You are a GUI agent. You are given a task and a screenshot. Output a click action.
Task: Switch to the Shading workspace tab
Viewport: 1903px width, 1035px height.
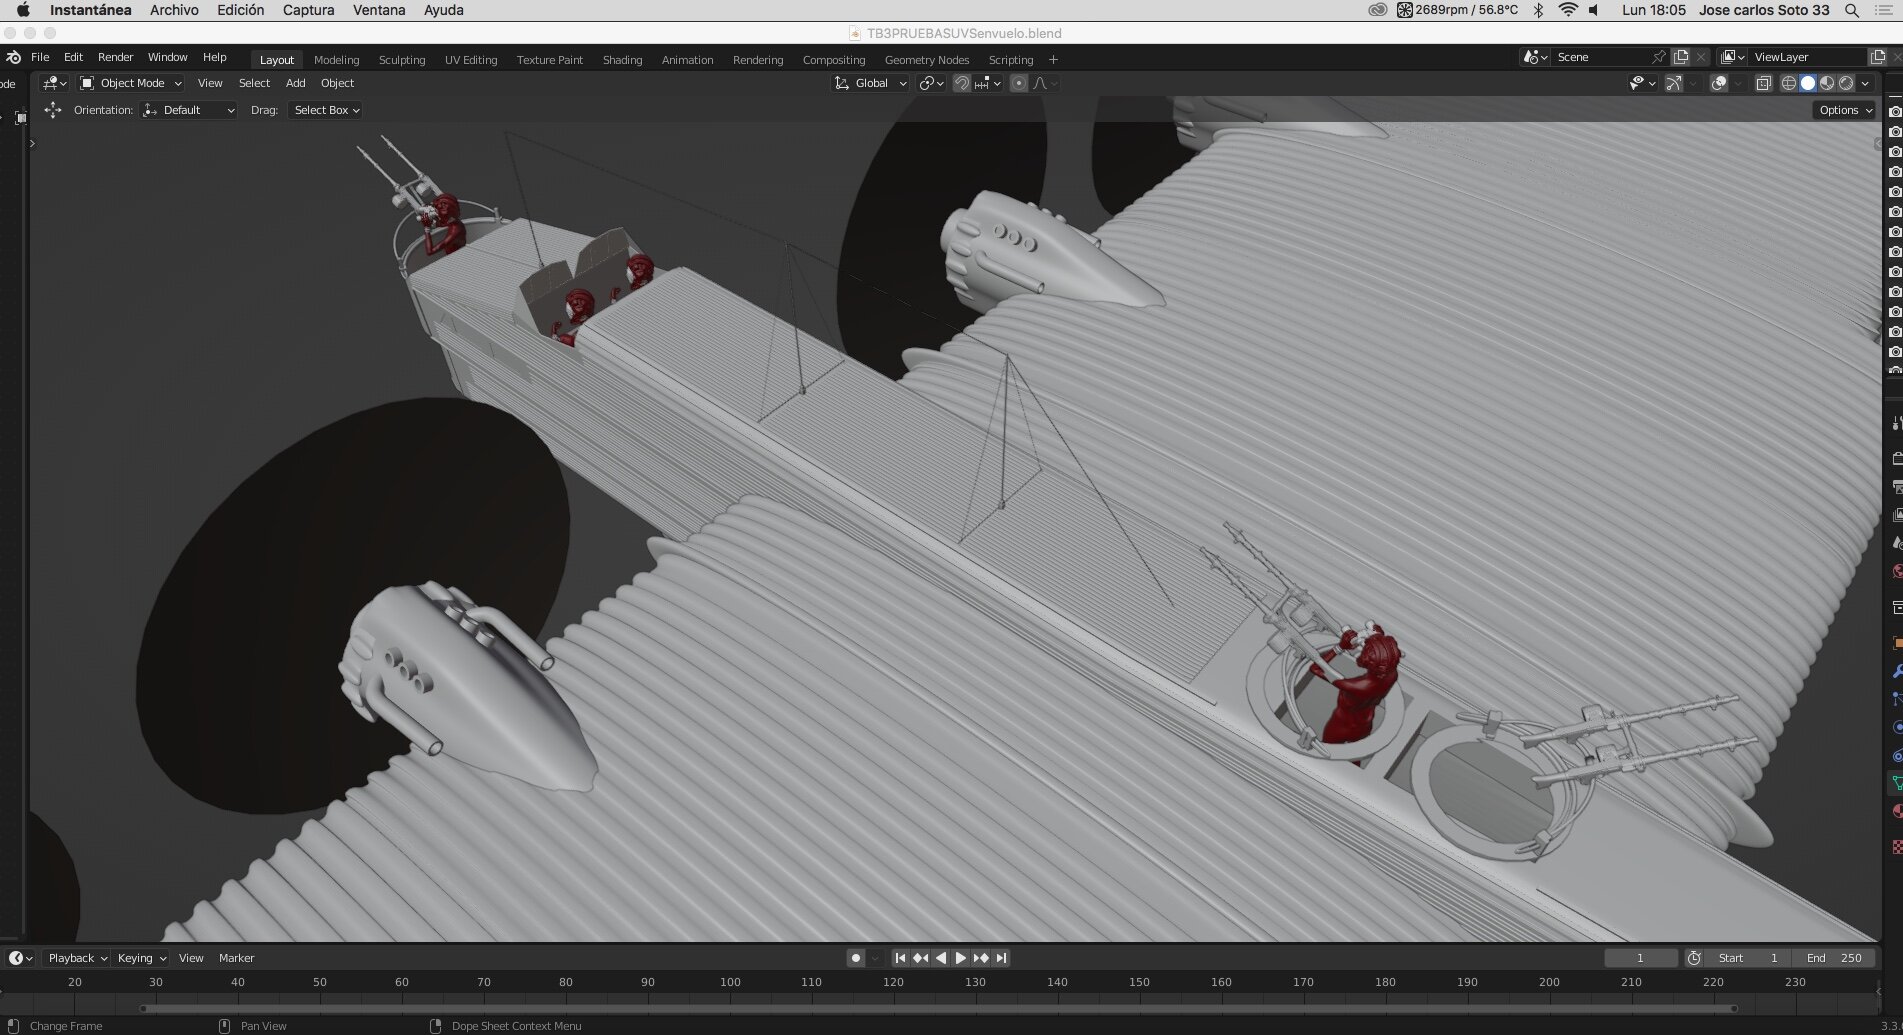[622, 60]
